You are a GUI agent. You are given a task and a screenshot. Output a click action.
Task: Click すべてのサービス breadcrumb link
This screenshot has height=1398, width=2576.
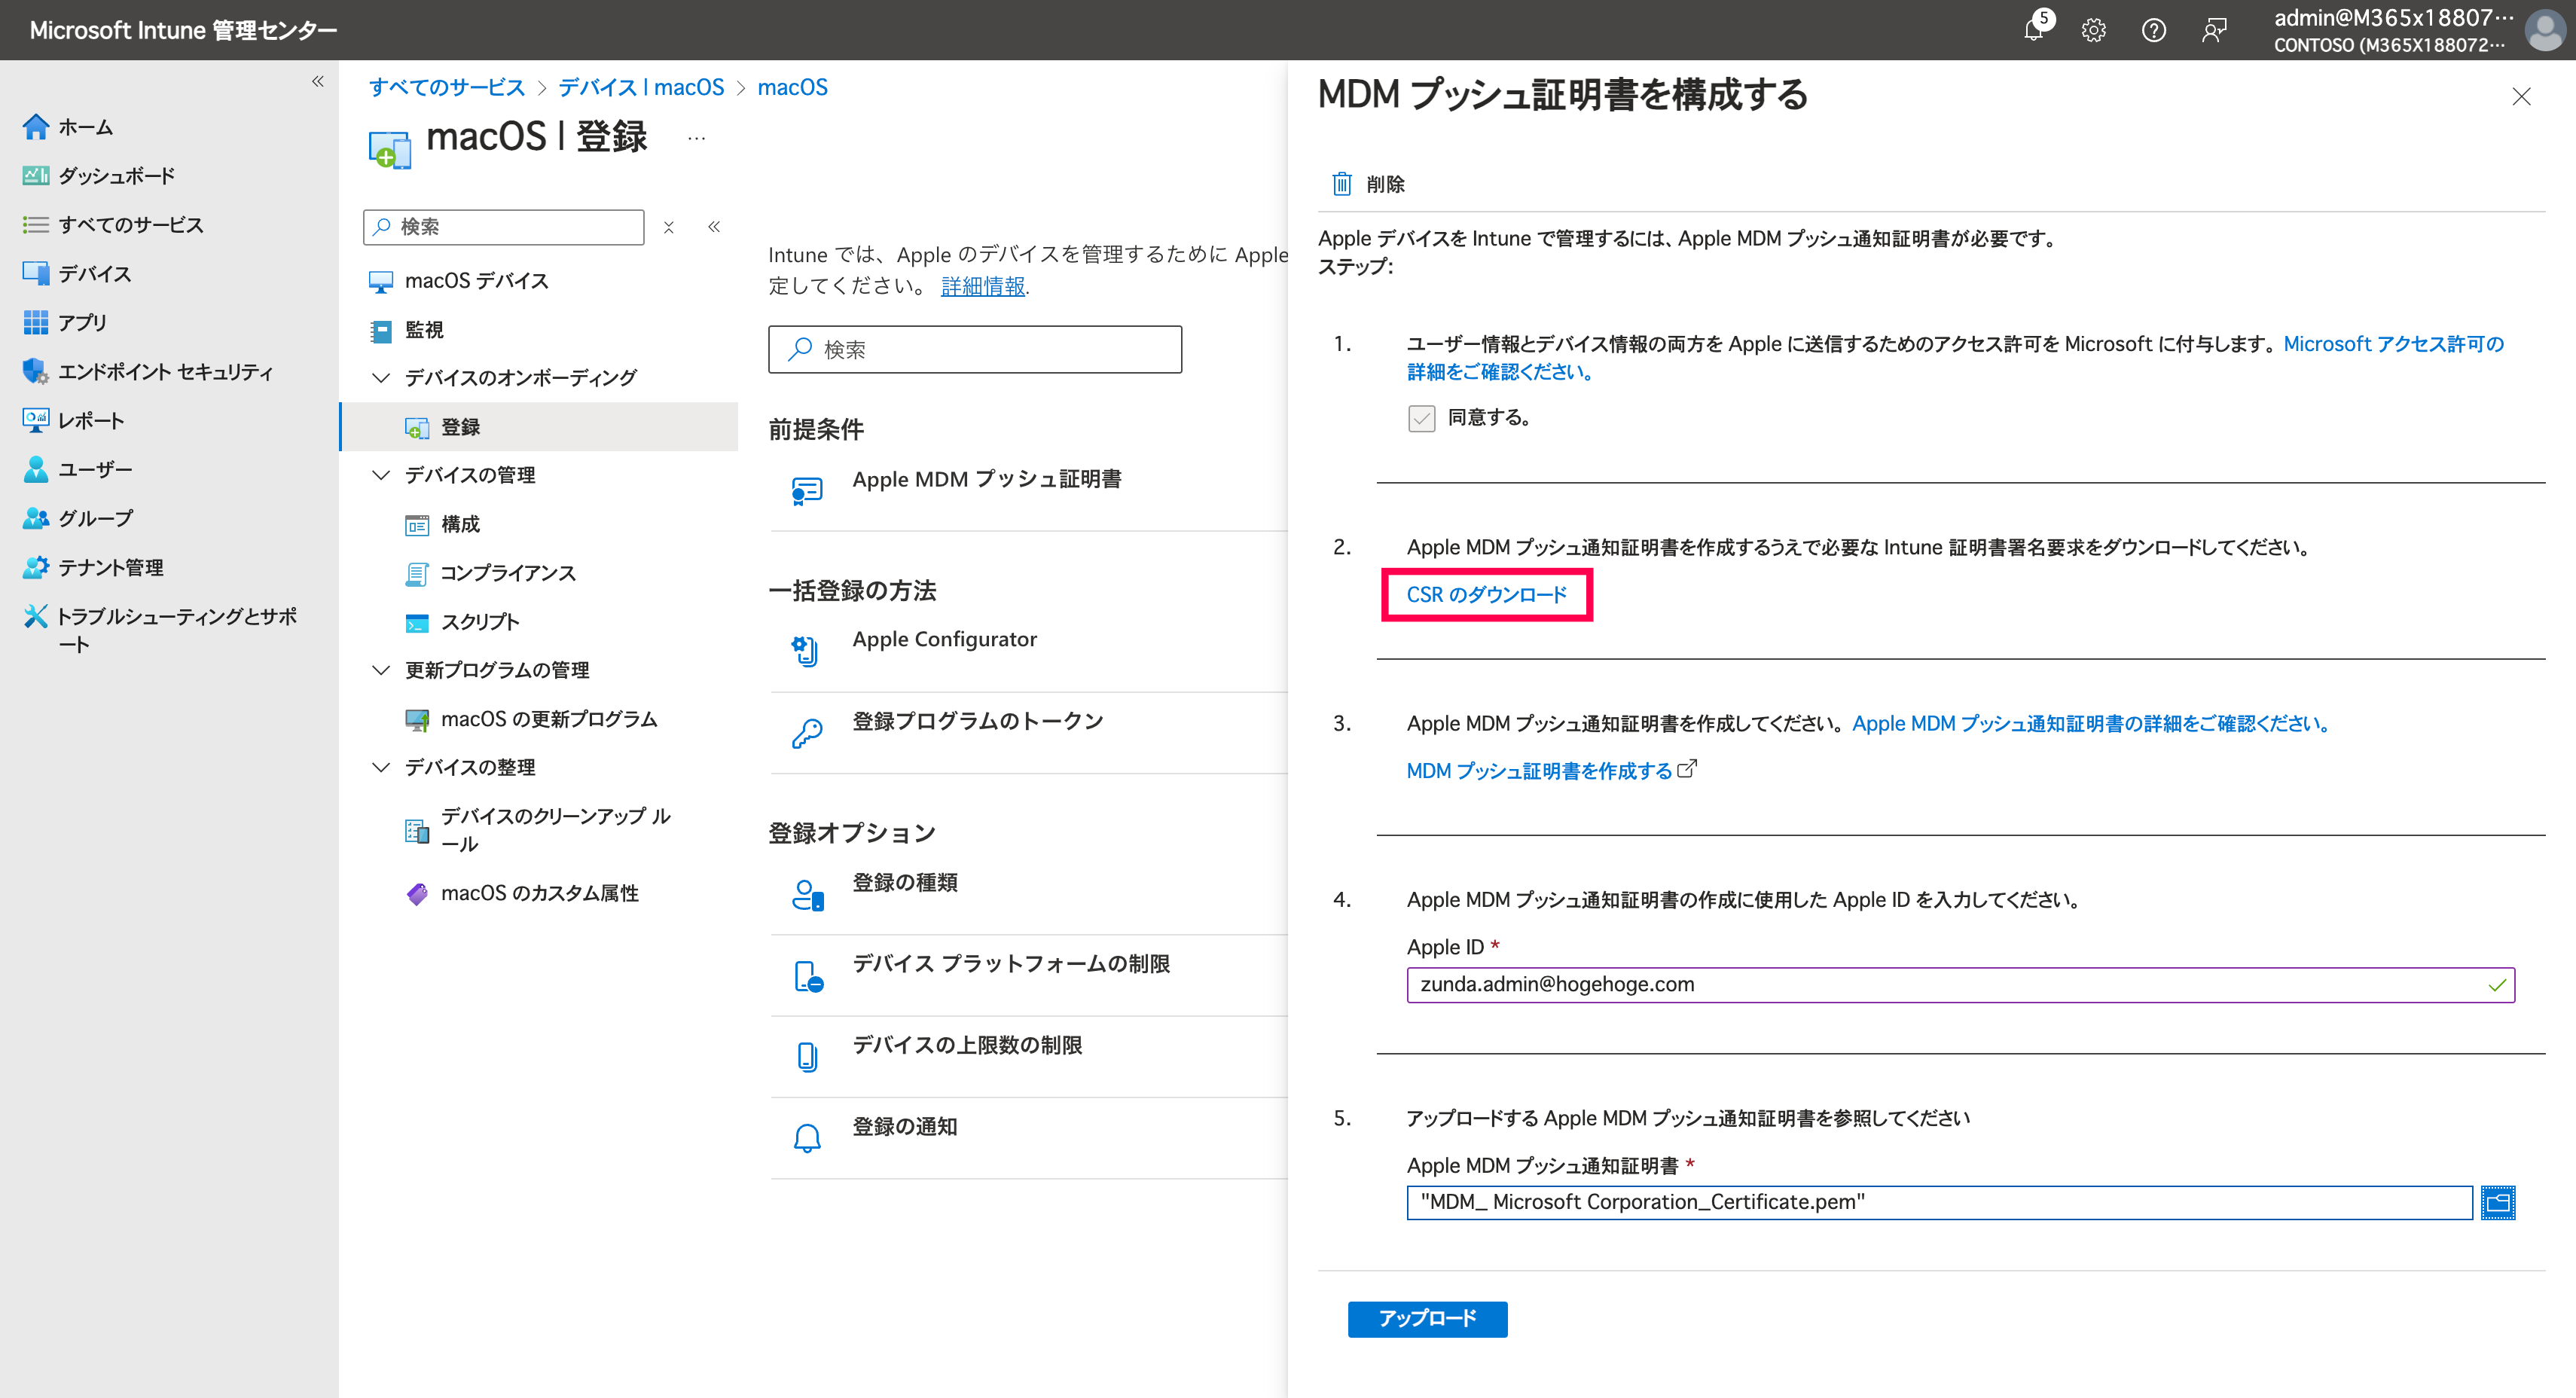pyautogui.click(x=446, y=87)
